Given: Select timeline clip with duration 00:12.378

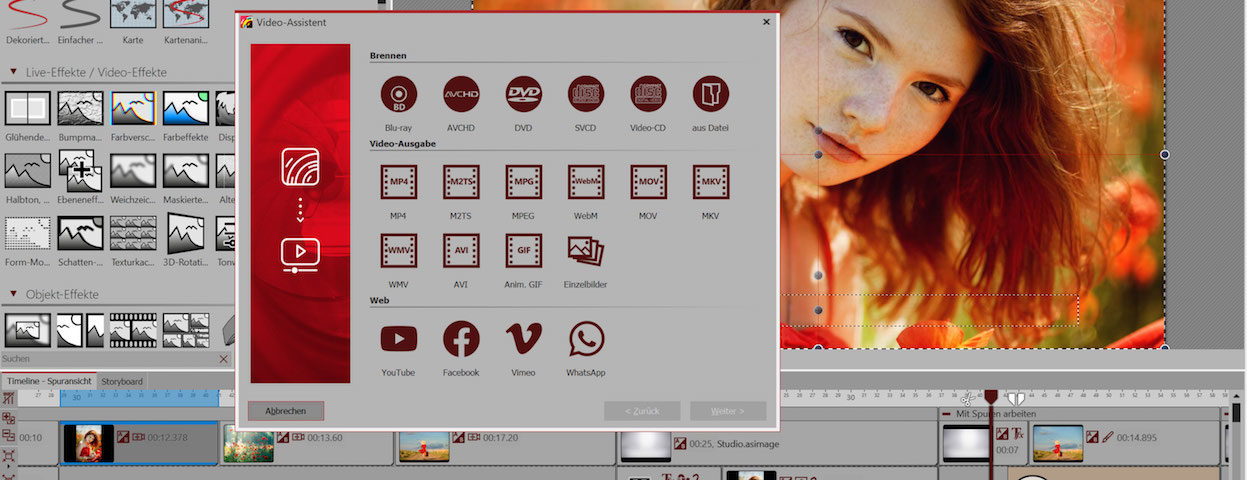Looking at the screenshot, I should (138, 443).
